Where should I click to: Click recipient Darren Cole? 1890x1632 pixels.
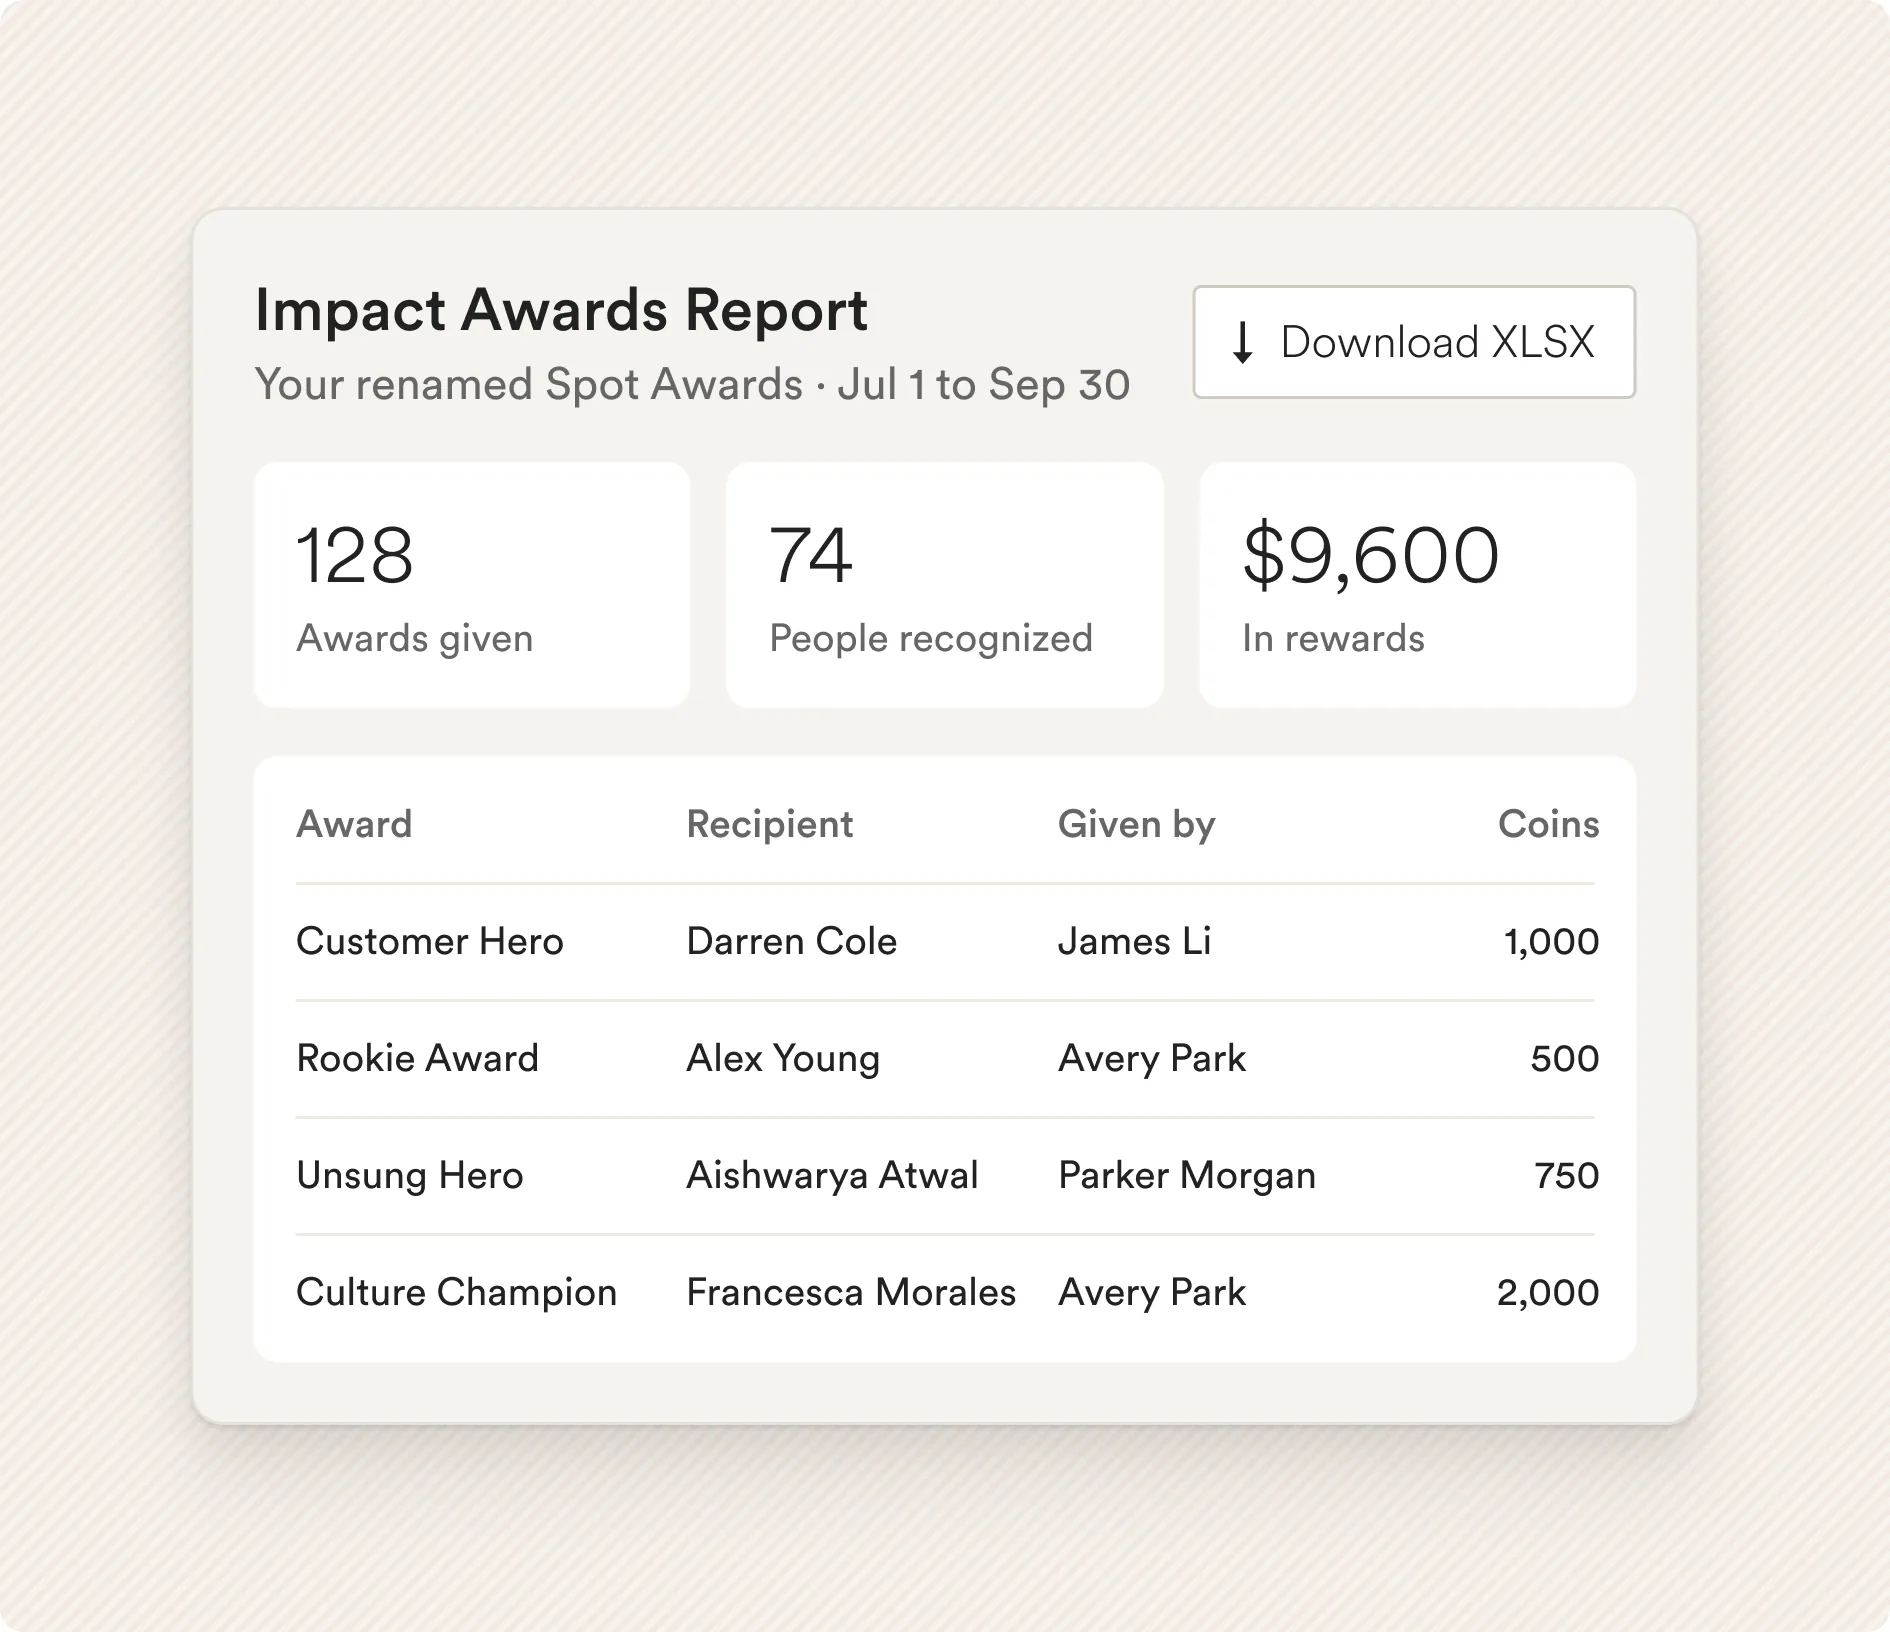click(792, 941)
